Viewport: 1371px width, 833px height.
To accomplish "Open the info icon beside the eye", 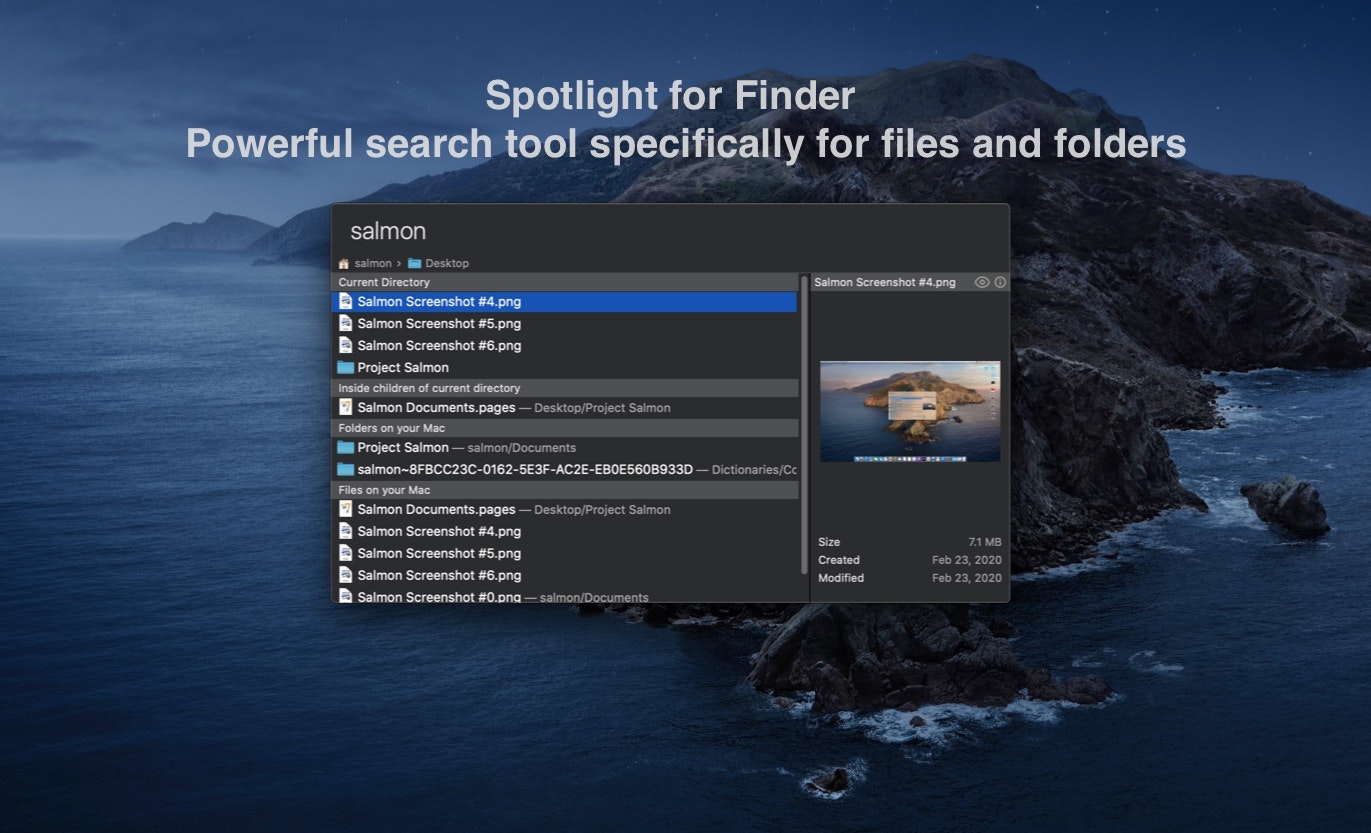I will [1000, 282].
